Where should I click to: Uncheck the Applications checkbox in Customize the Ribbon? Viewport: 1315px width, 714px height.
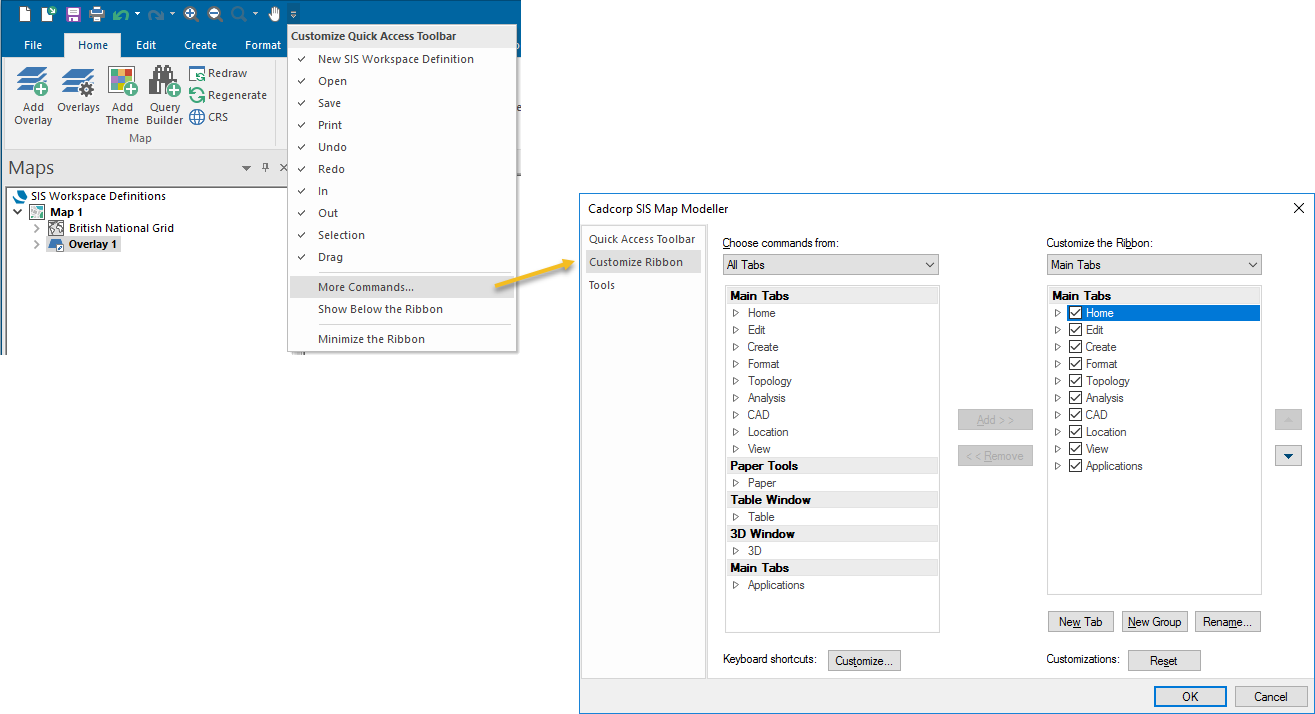point(1075,466)
